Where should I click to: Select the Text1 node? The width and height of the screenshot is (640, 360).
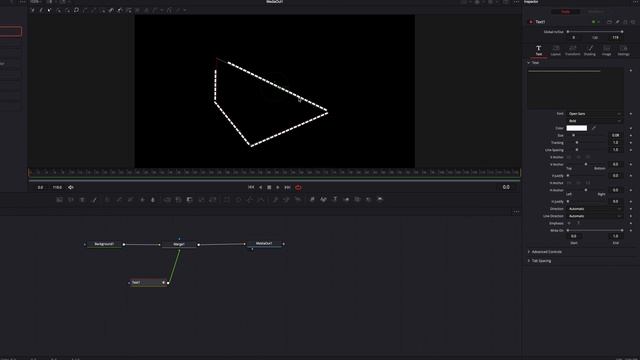point(148,282)
